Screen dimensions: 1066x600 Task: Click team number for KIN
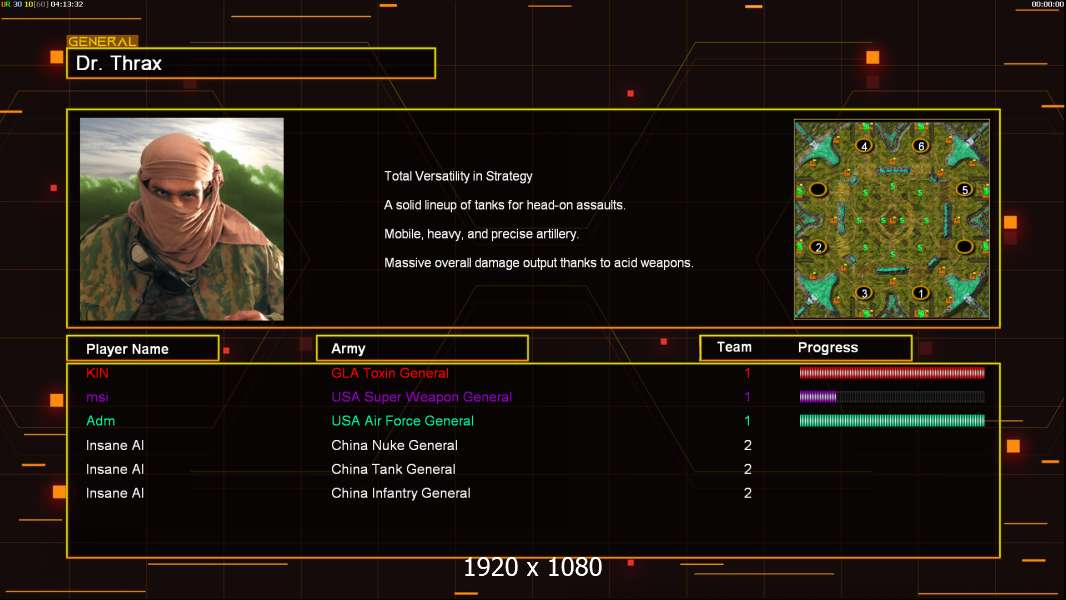pyautogui.click(x=747, y=373)
